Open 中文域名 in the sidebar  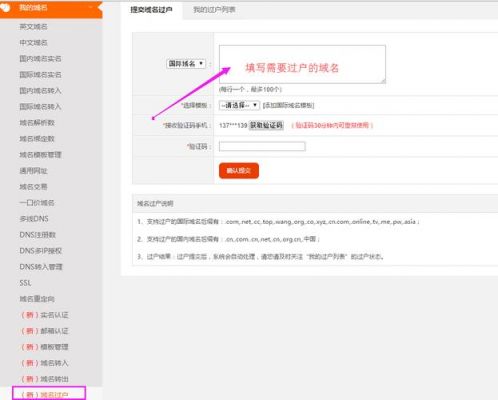[33, 43]
